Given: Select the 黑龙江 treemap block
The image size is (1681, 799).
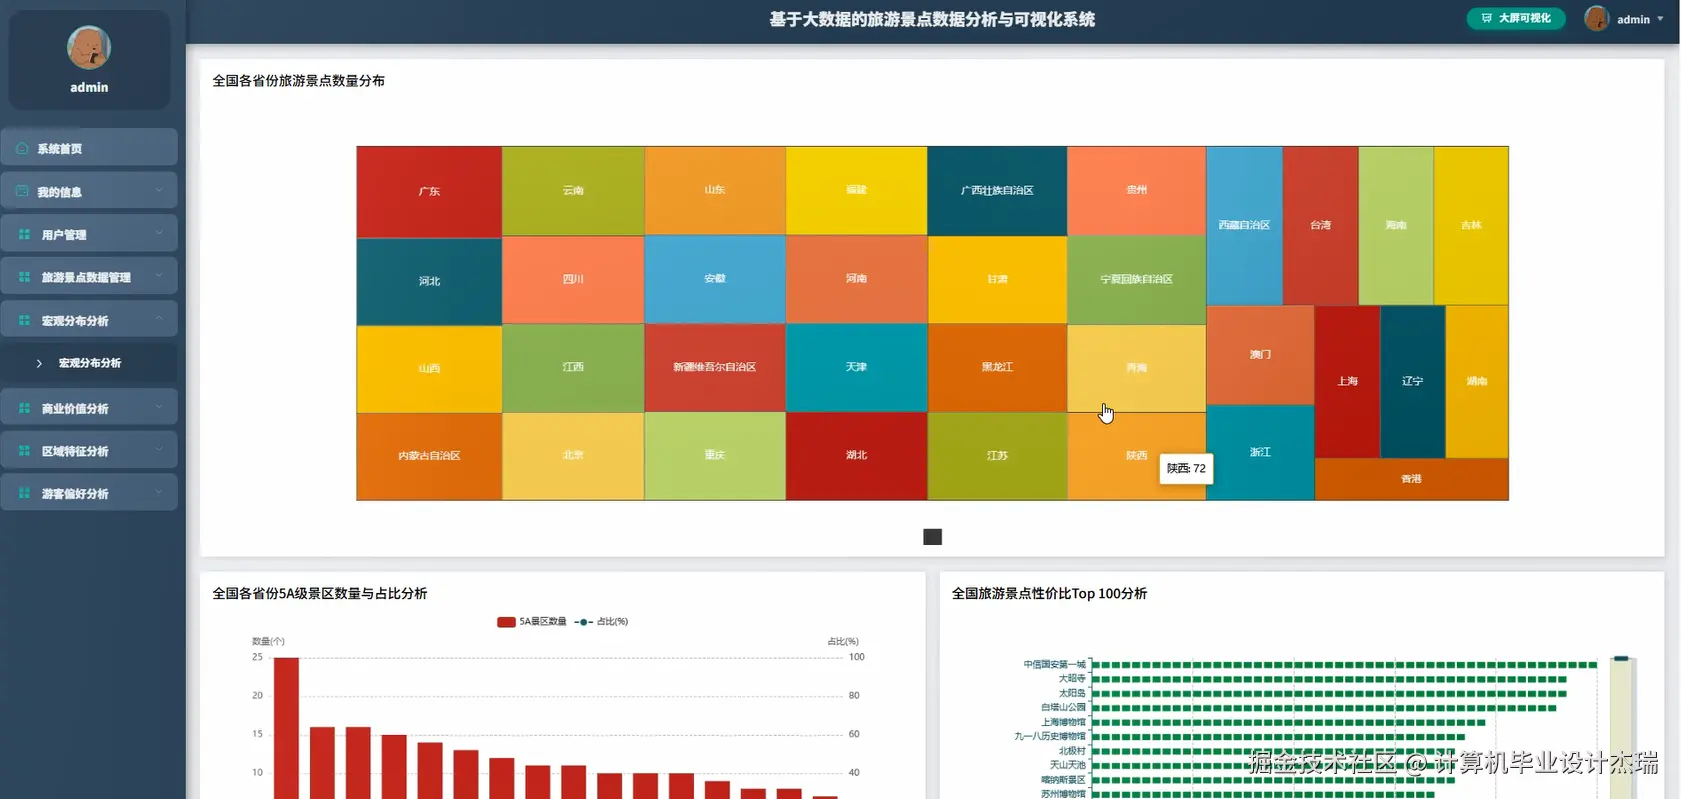Looking at the screenshot, I should tap(997, 367).
